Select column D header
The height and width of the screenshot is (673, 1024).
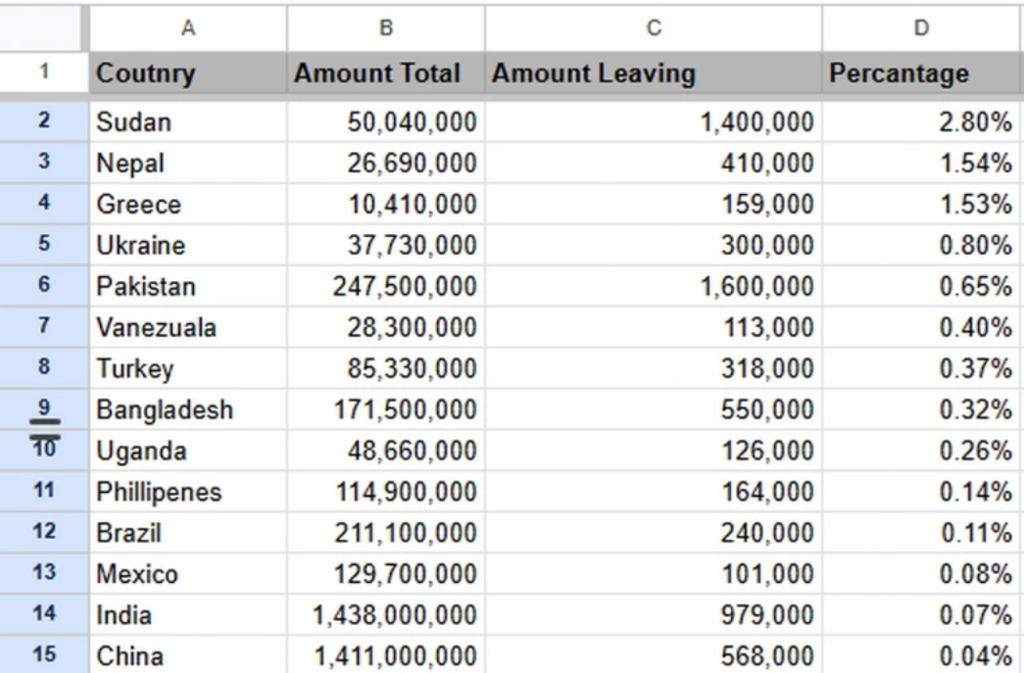(x=921, y=27)
